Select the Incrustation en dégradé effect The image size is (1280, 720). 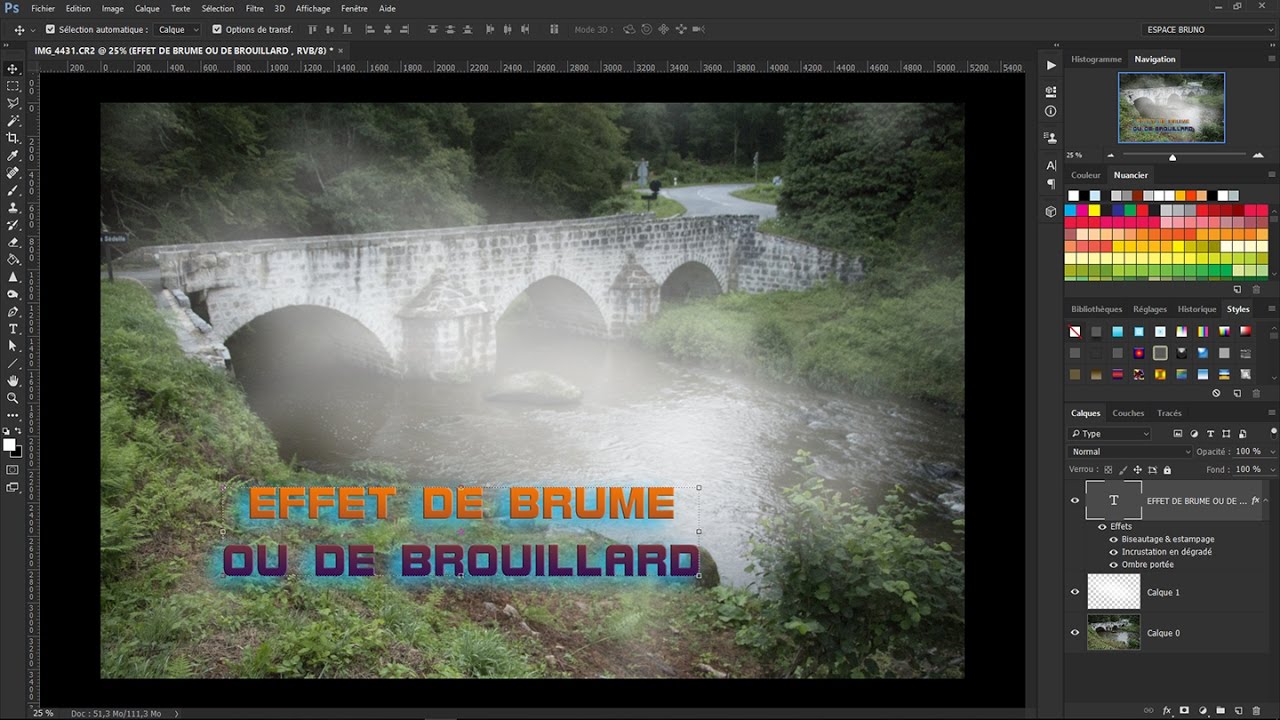(x=1167, y=552)
